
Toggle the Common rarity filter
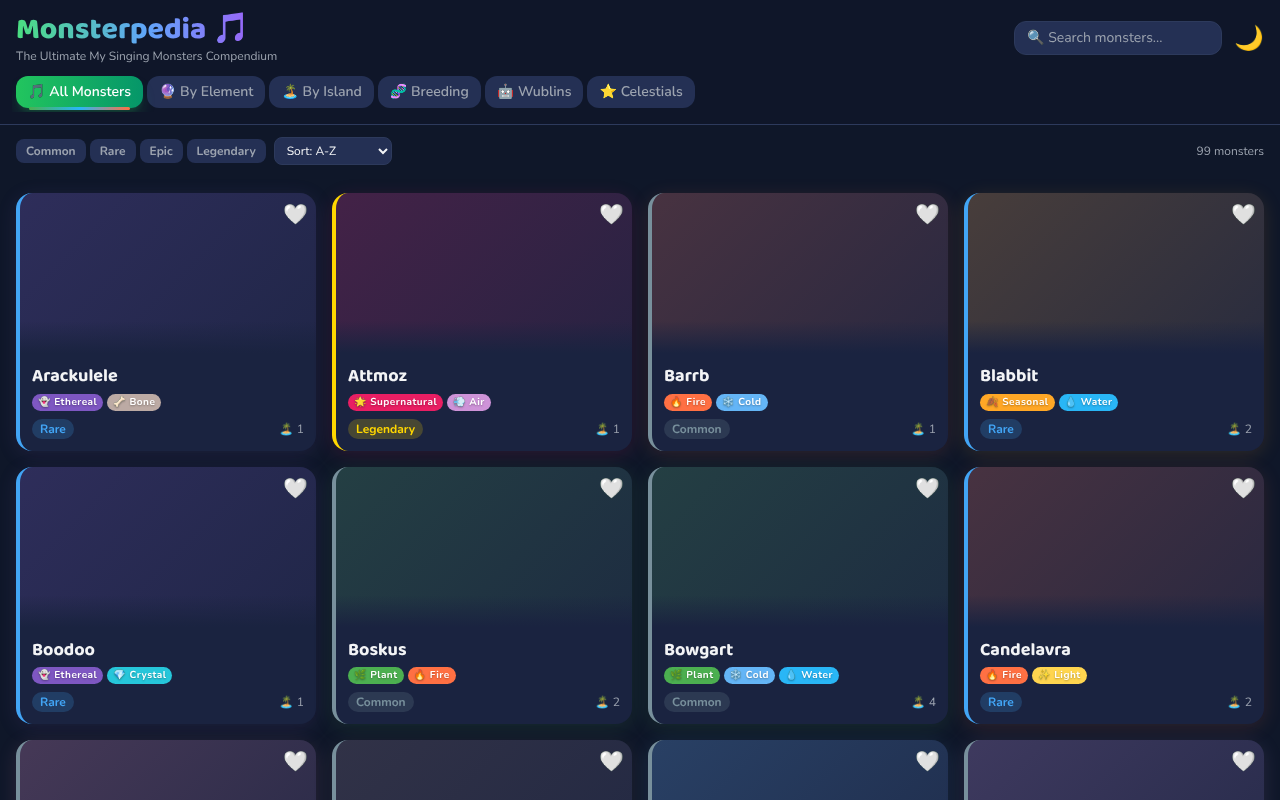pos(51,151)
